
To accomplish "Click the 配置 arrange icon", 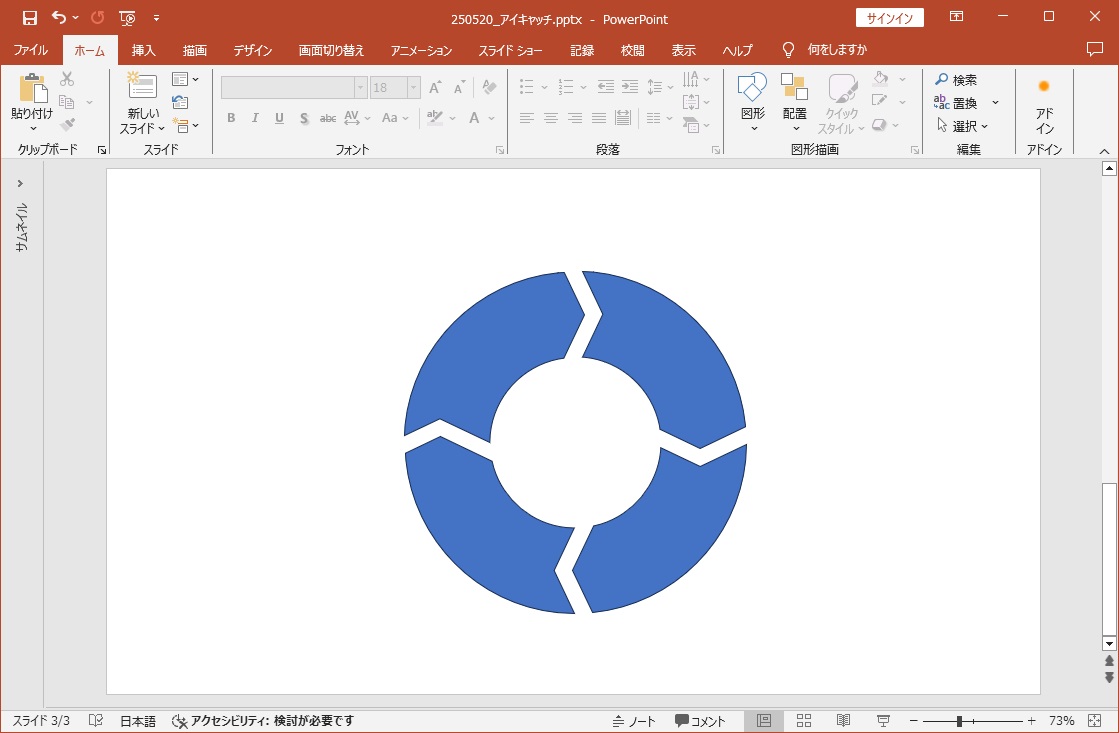I will coord(795,88).
